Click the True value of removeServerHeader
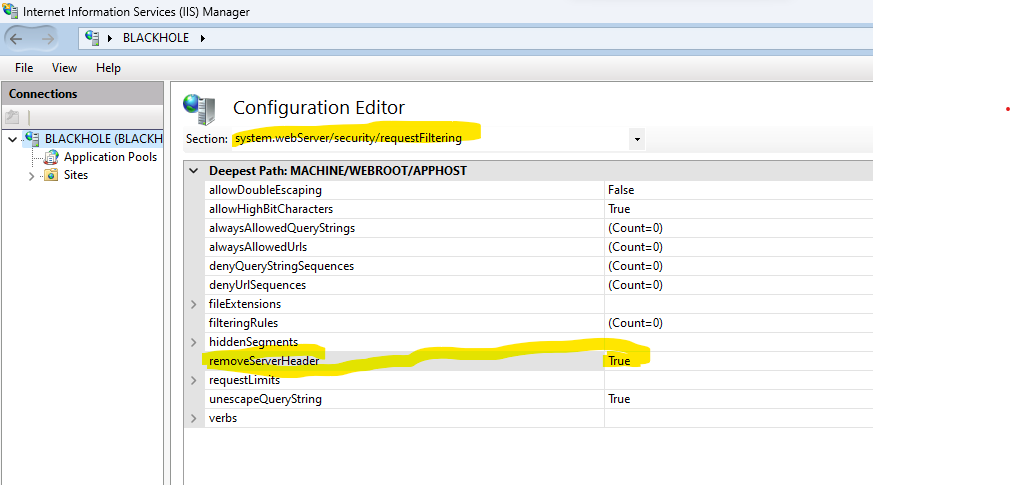 click(619, 361)
